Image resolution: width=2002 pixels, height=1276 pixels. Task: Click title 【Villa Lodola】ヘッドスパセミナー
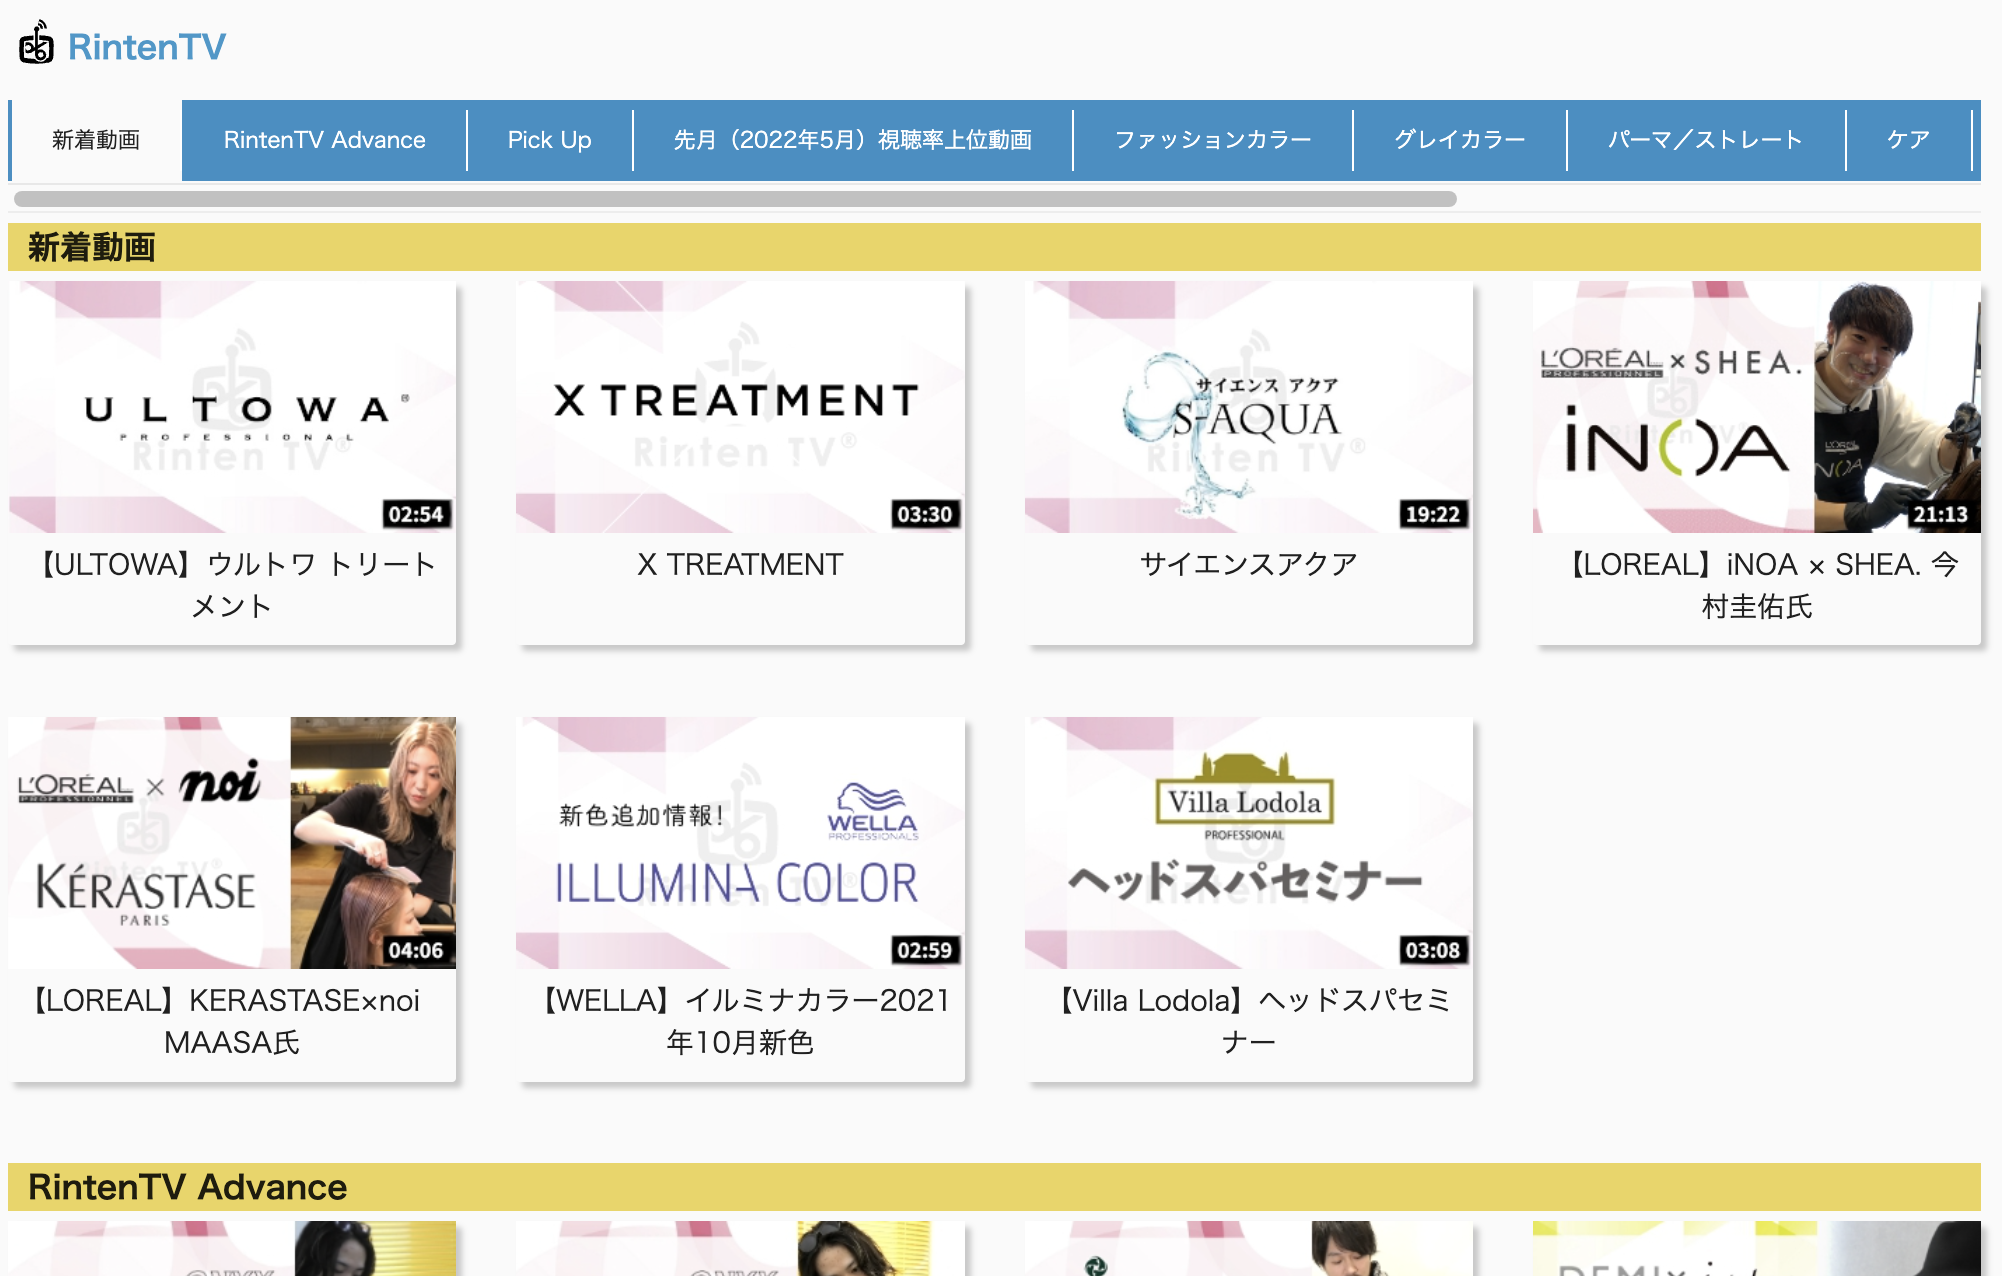click(x=1249, y=1021)
